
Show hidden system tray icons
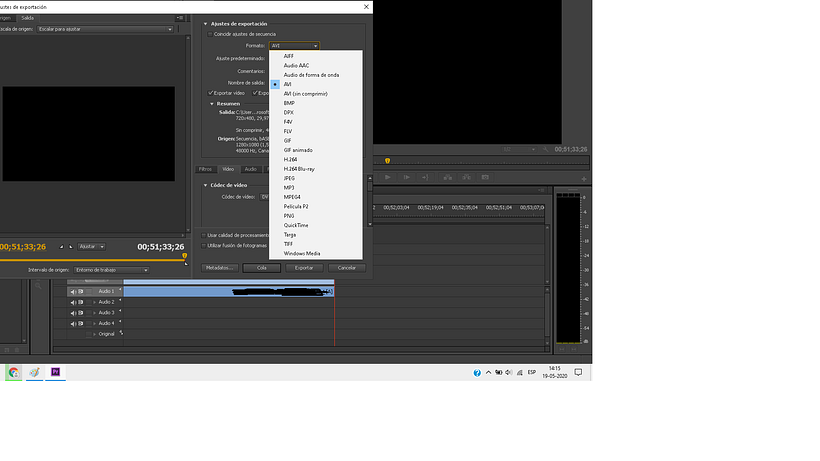click(x=488, y=373)
